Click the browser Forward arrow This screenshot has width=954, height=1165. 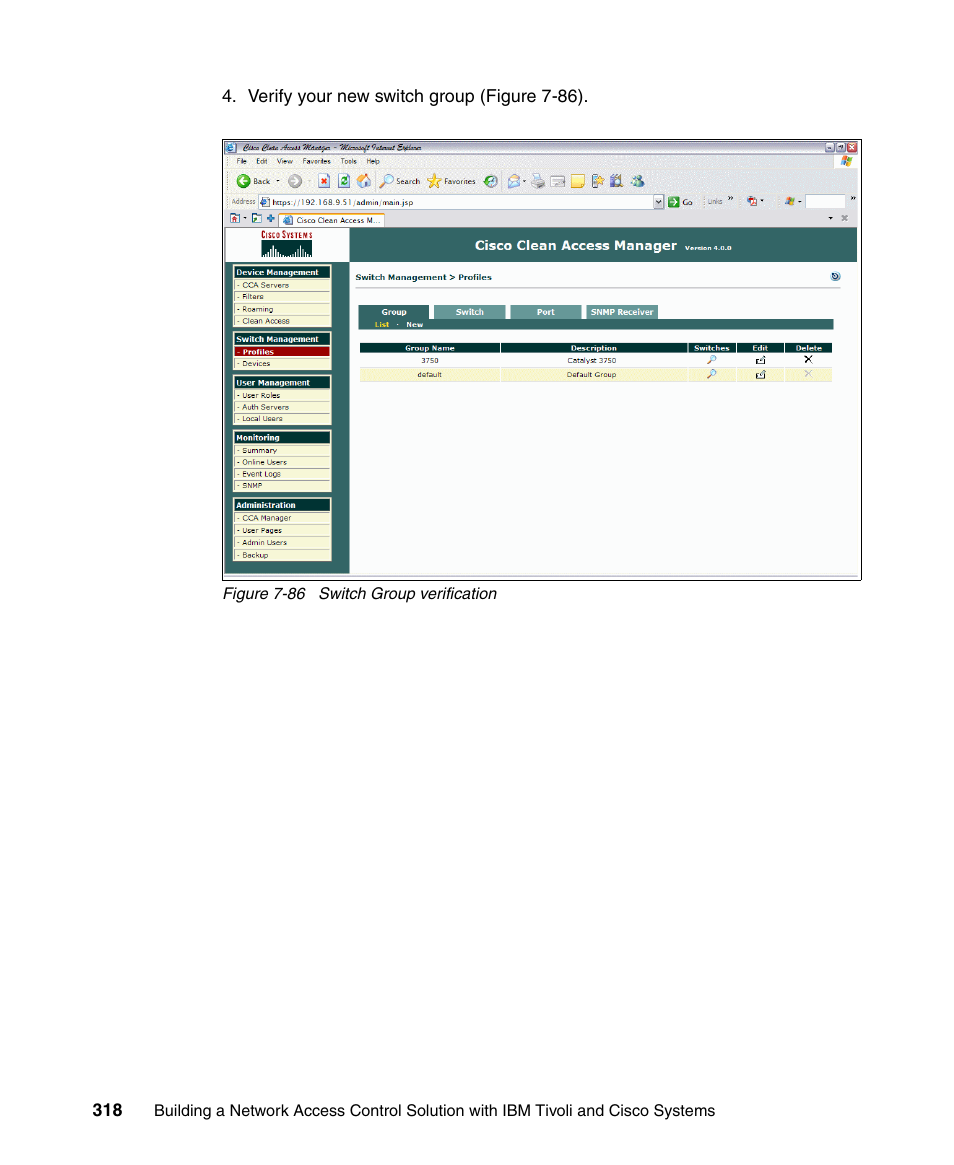pos(295,181)
